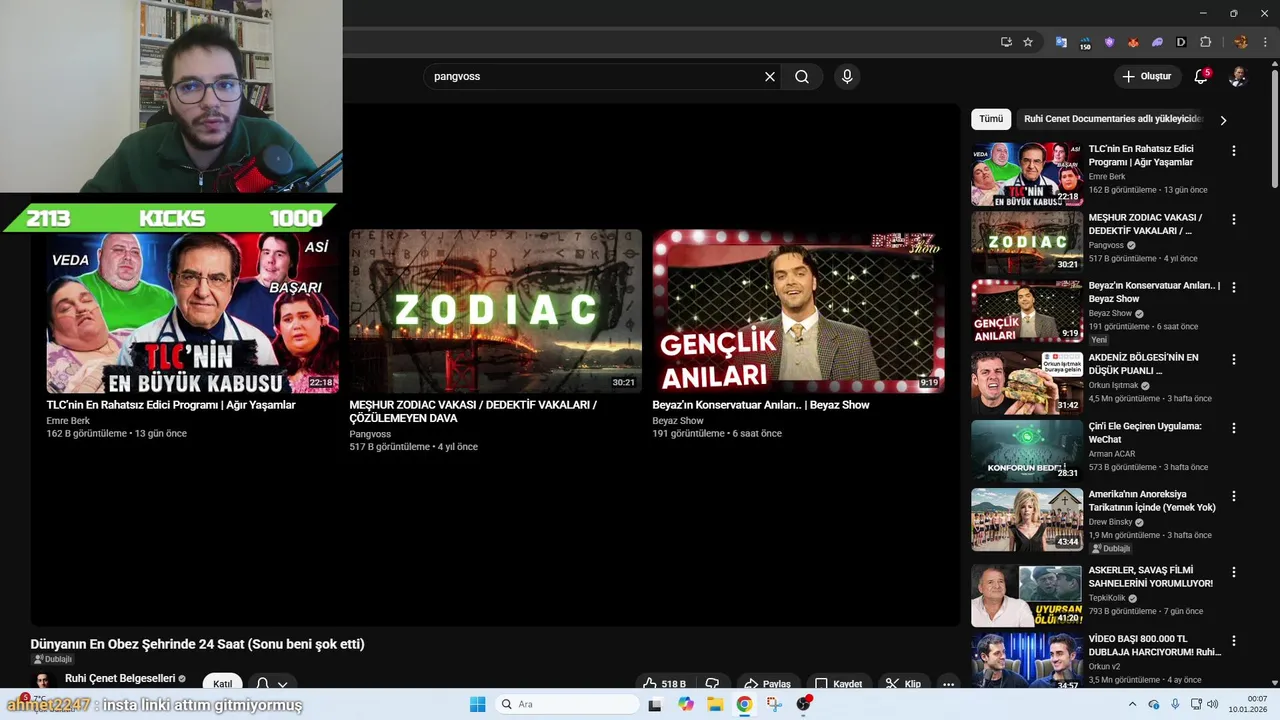Screen dimensions: 1280x720
Task: Open options for Beyaz'ın Konservatuar sidebar video
Action: (x=1234, y=287)
